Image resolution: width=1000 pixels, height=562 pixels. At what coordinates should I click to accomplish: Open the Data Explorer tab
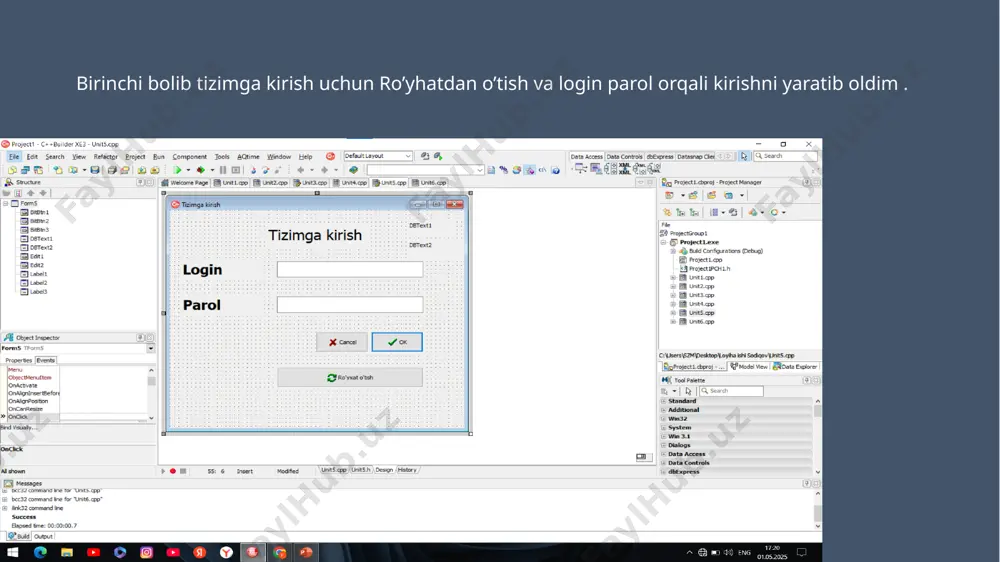[x=795, y=367]
